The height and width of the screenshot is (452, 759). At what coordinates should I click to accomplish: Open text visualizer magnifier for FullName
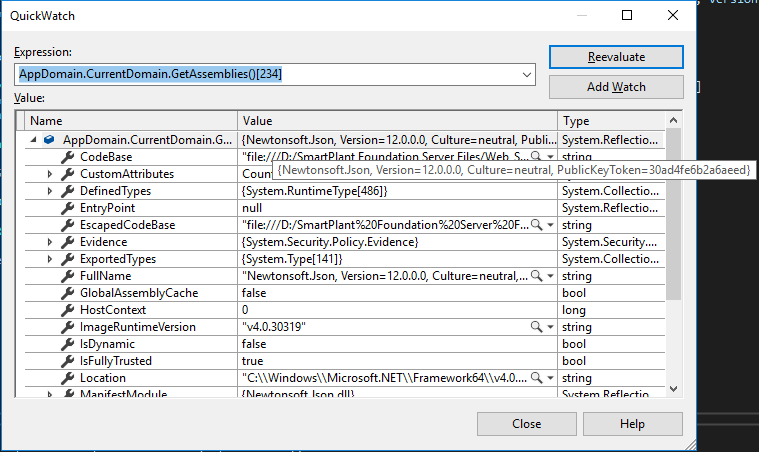coord(537,275)
